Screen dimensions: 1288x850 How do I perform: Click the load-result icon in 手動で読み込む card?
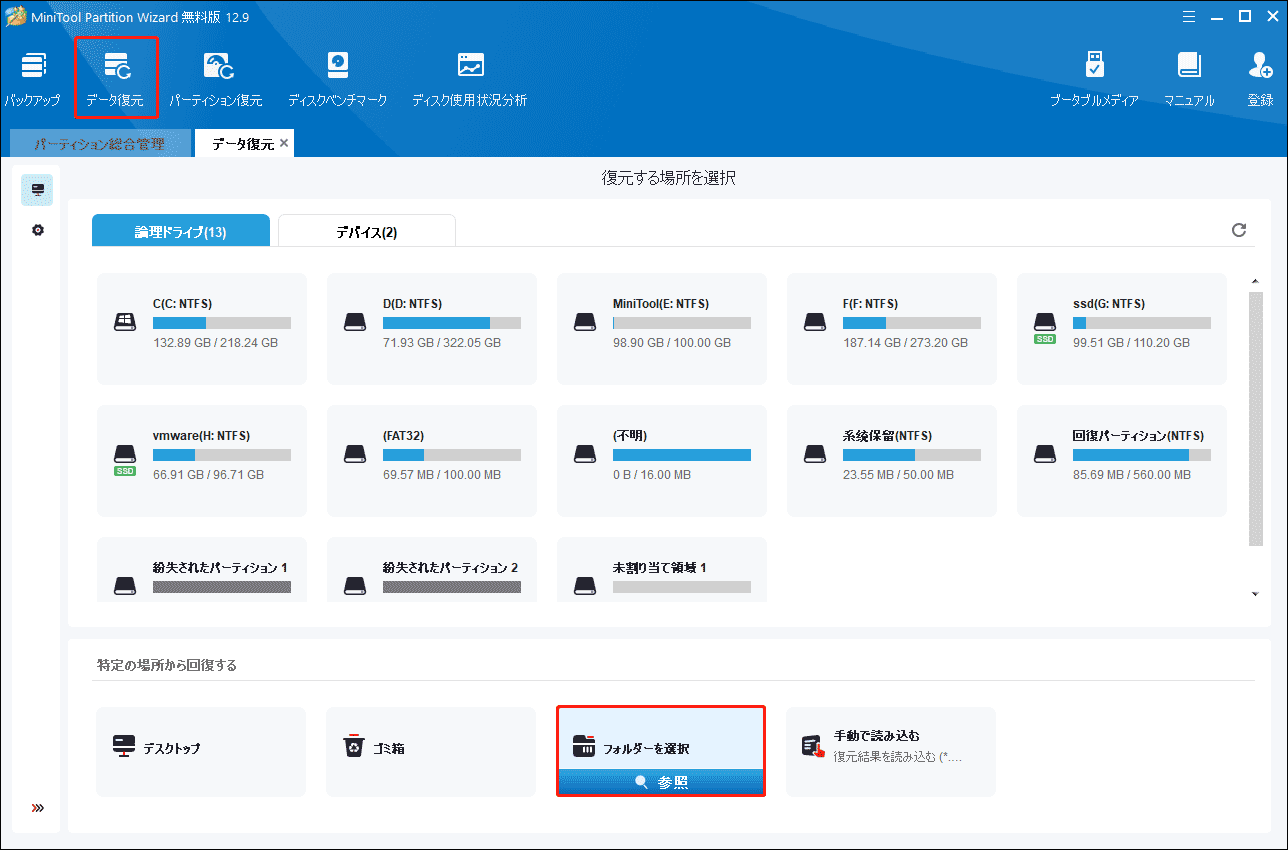click(x=813, y=747)
